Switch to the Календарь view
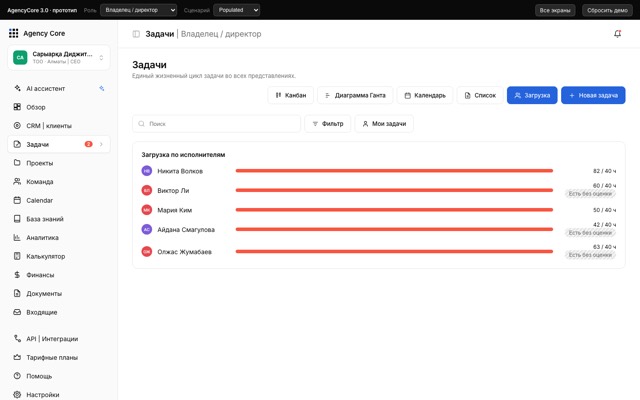This screenshot has height=400, width=640. pyautogui.click(x=425, y=95)
